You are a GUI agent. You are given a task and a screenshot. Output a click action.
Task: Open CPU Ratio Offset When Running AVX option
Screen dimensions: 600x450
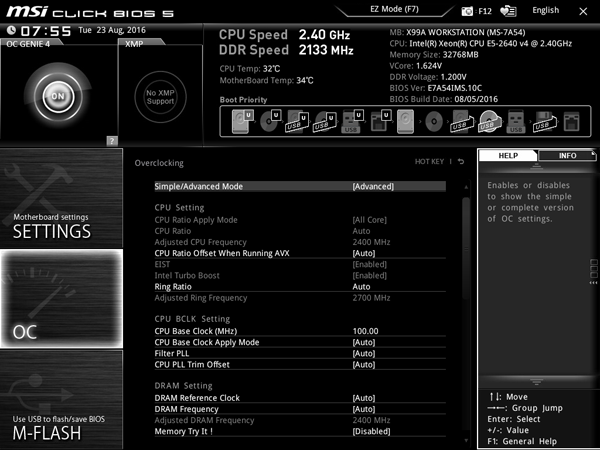click(300, 253)
